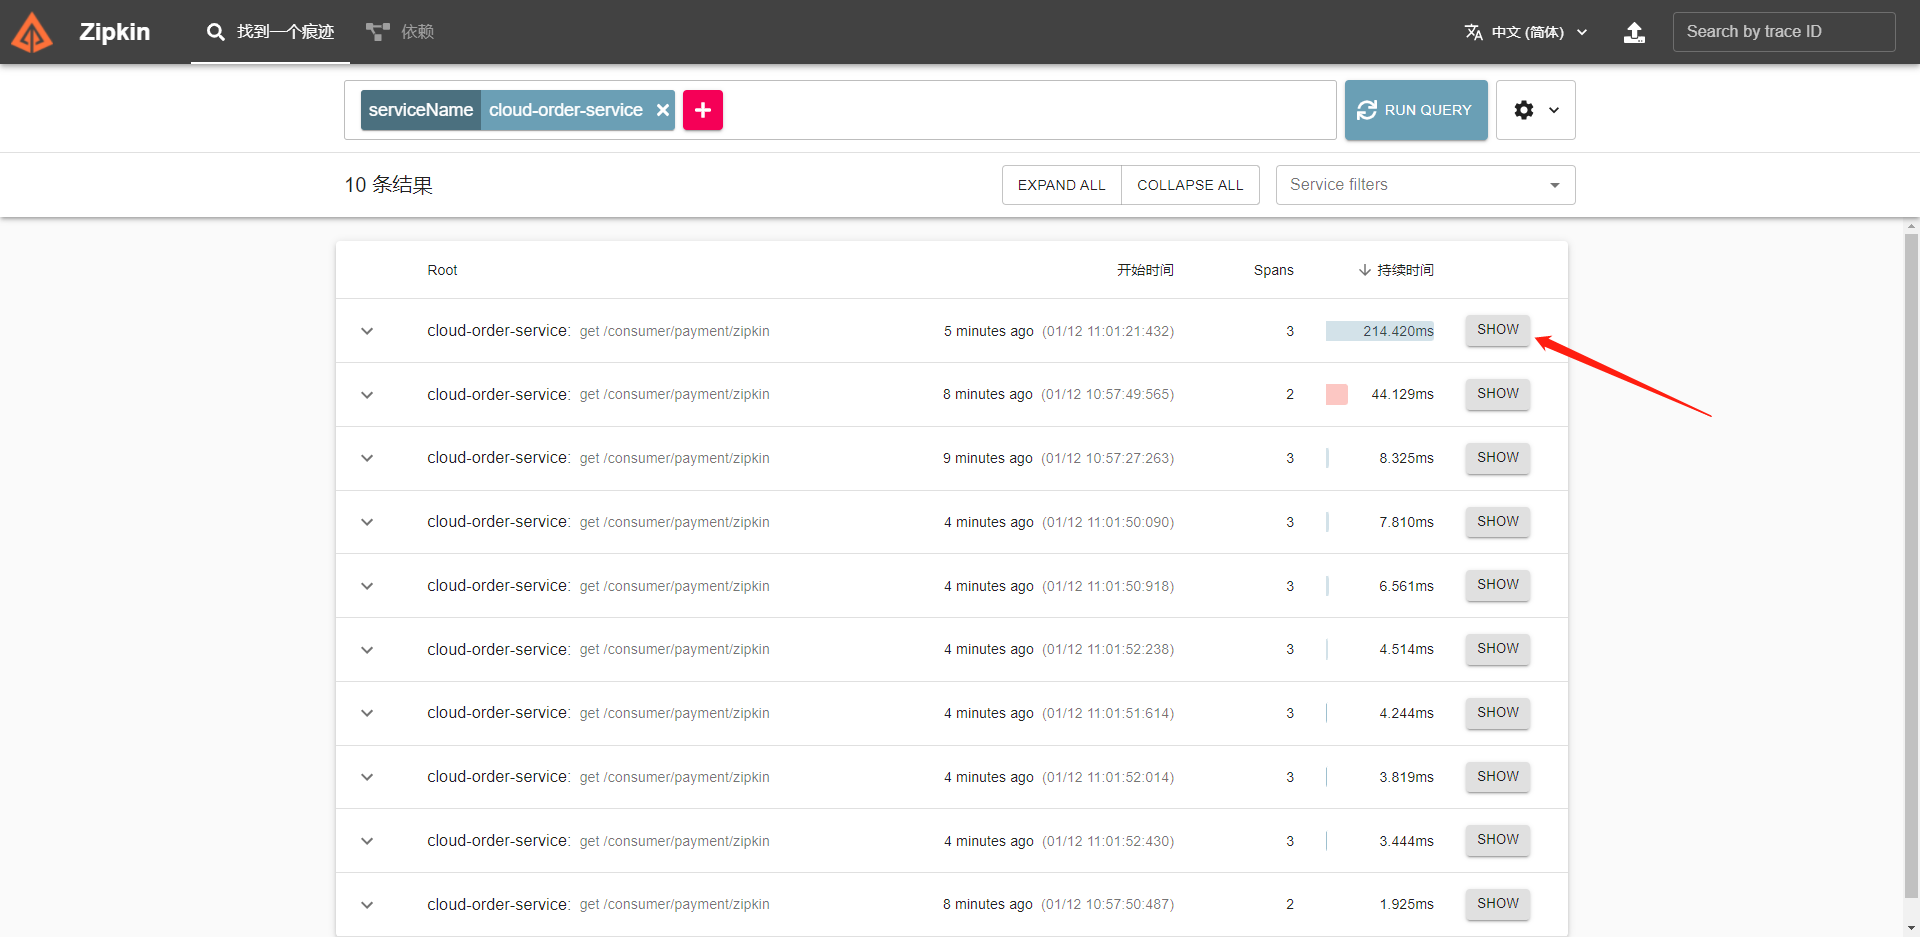The height and width of the screenshot is (937, 1920).
Task: Open the Dependencies tab
Action: click(x=400, y=32)
